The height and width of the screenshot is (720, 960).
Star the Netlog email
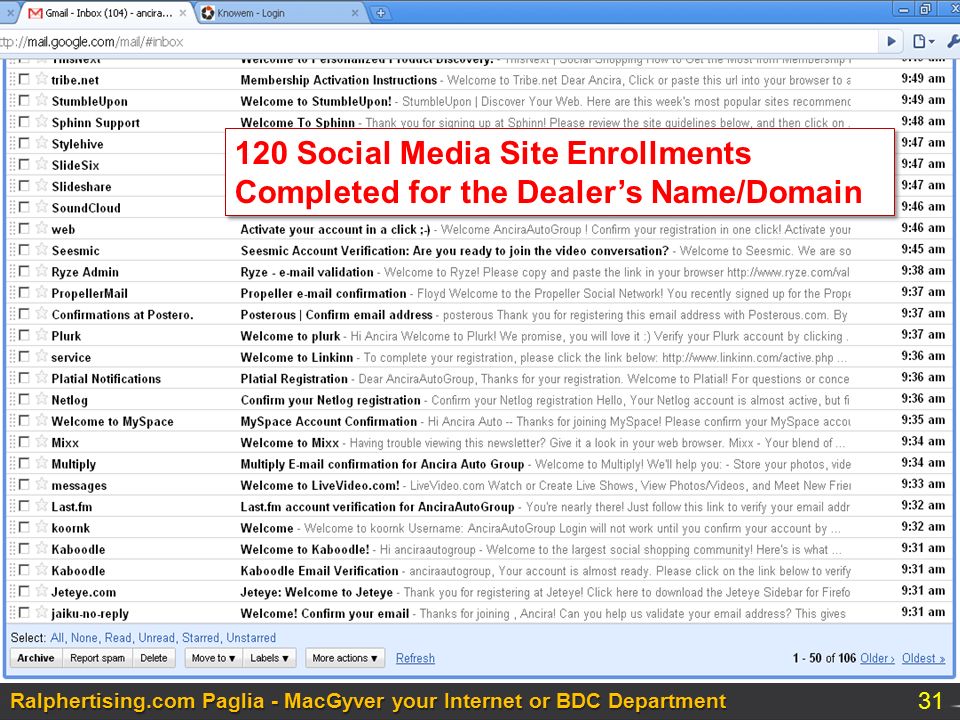pos(42,399)
